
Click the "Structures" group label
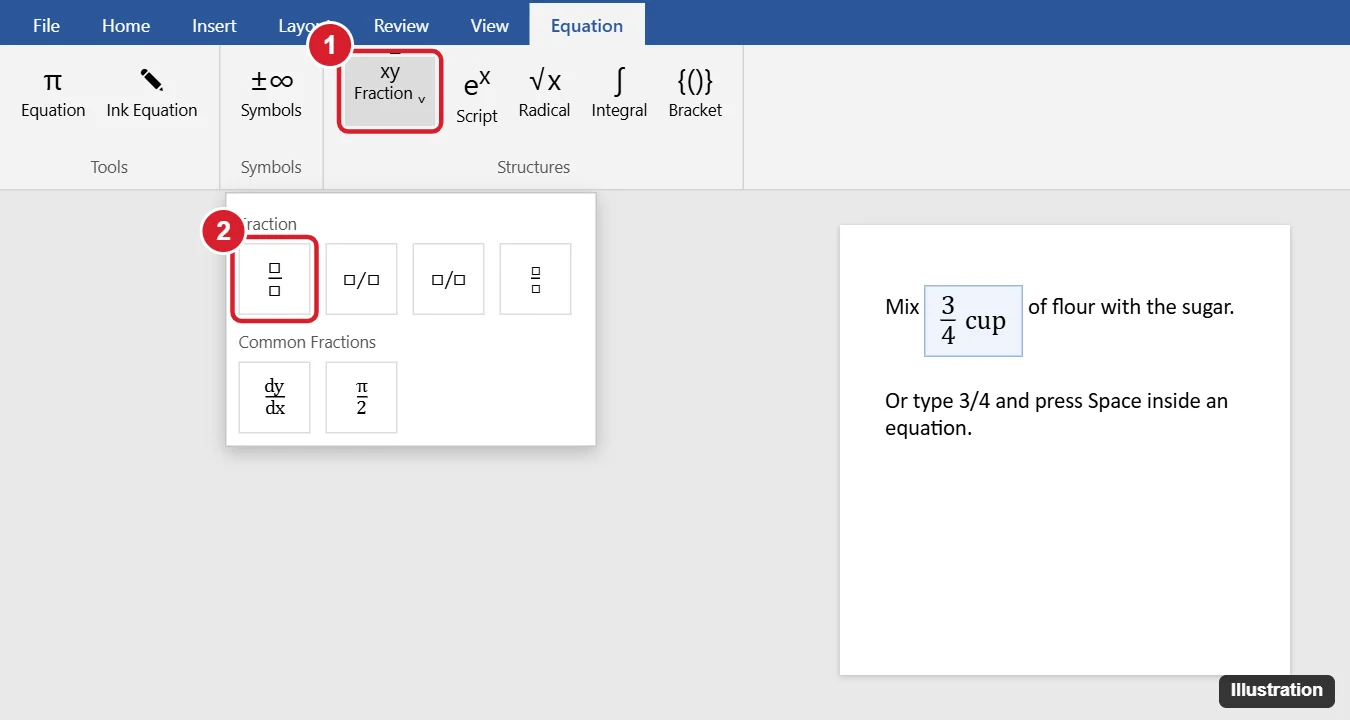pyautogui.click(x=533, y=167)
